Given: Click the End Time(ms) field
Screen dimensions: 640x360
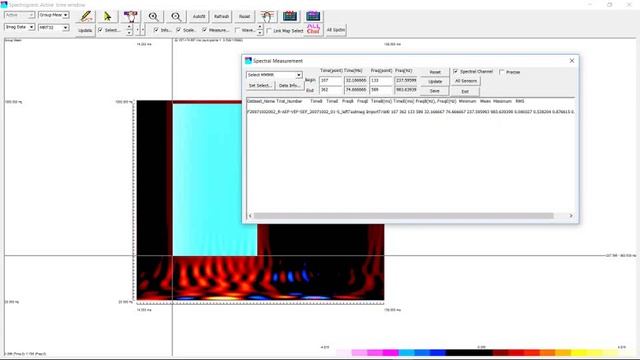Looking at the screenshot, I should point(356,90).
